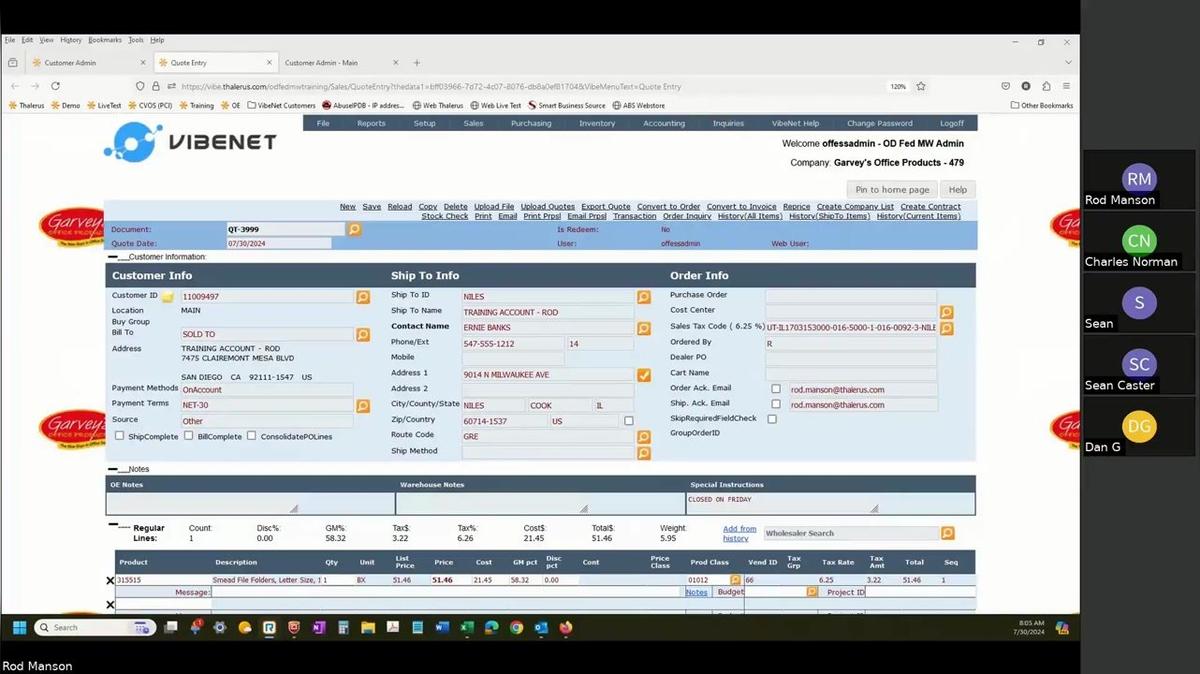Screen dimensions: 1200x674
Task: Tick the BillComplete checkbox
Action: 189,436
